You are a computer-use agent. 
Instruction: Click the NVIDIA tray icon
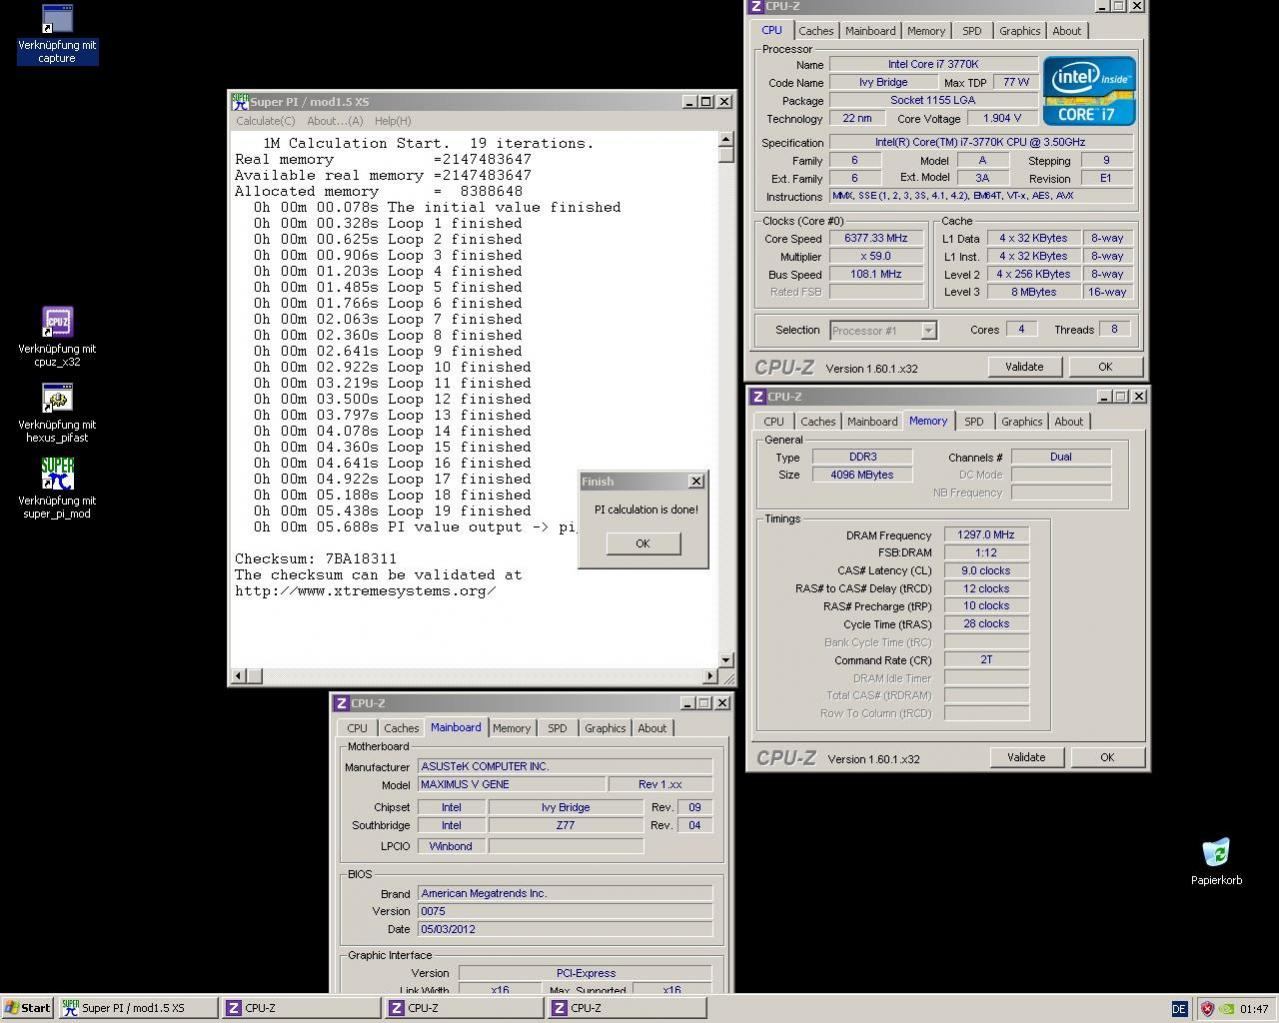click(1227, 1009)
